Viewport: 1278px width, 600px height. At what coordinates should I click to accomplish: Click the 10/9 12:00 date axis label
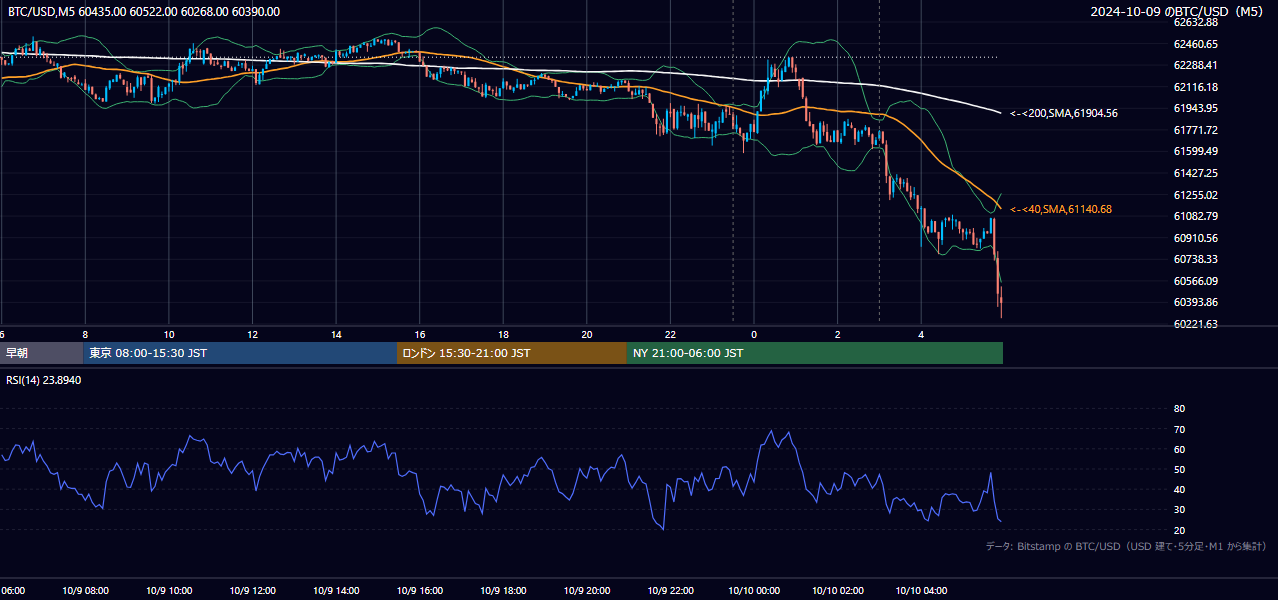(x=252, y=591)
